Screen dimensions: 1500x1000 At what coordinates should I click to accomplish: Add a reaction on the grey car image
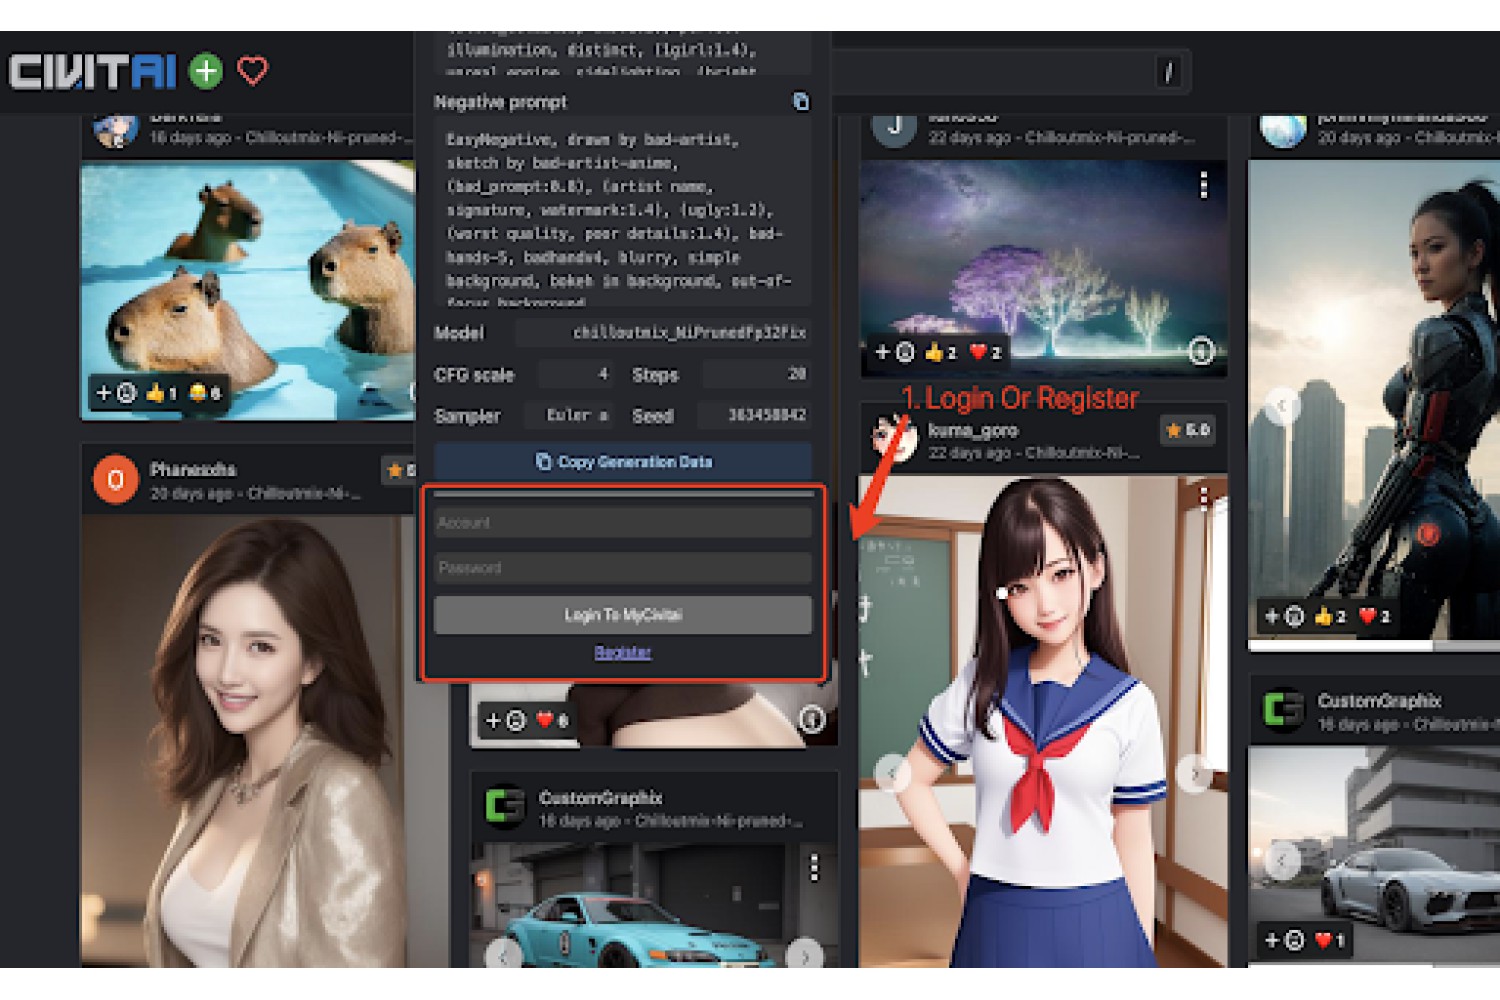[x=1284, y=940]
